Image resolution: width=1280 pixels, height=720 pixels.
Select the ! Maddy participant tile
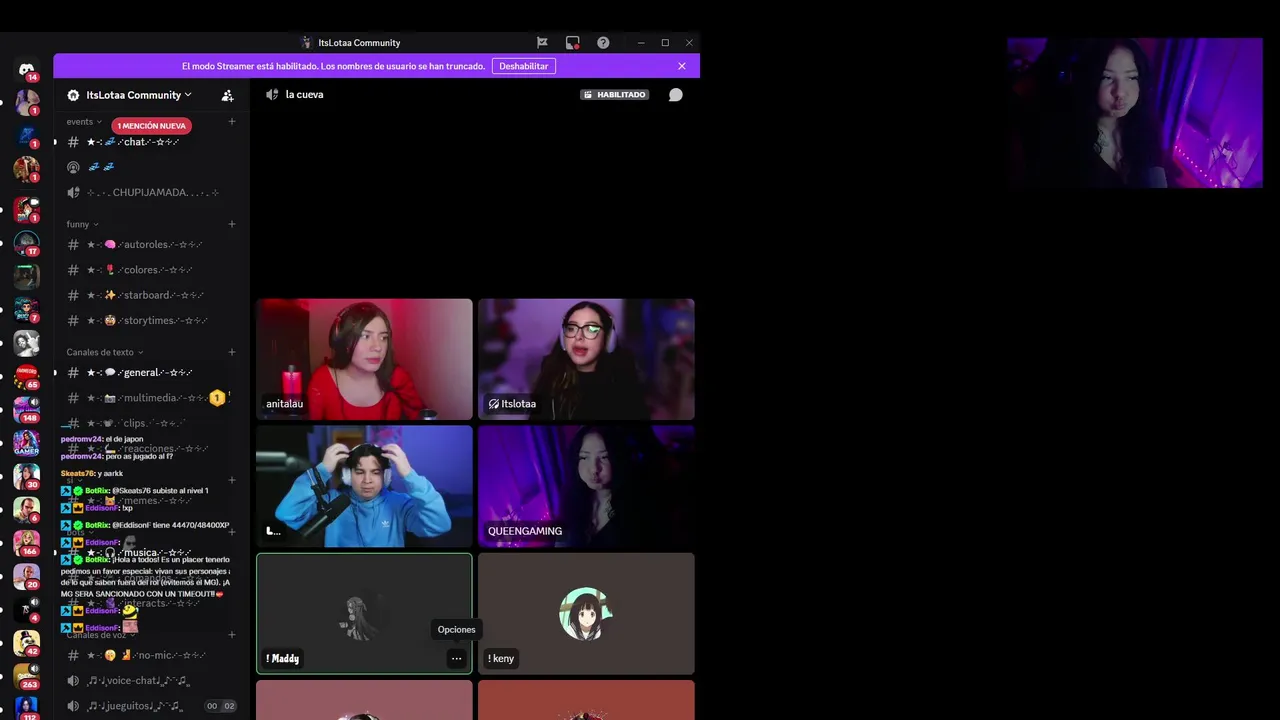pyautogui.click(x=364, y=614)
